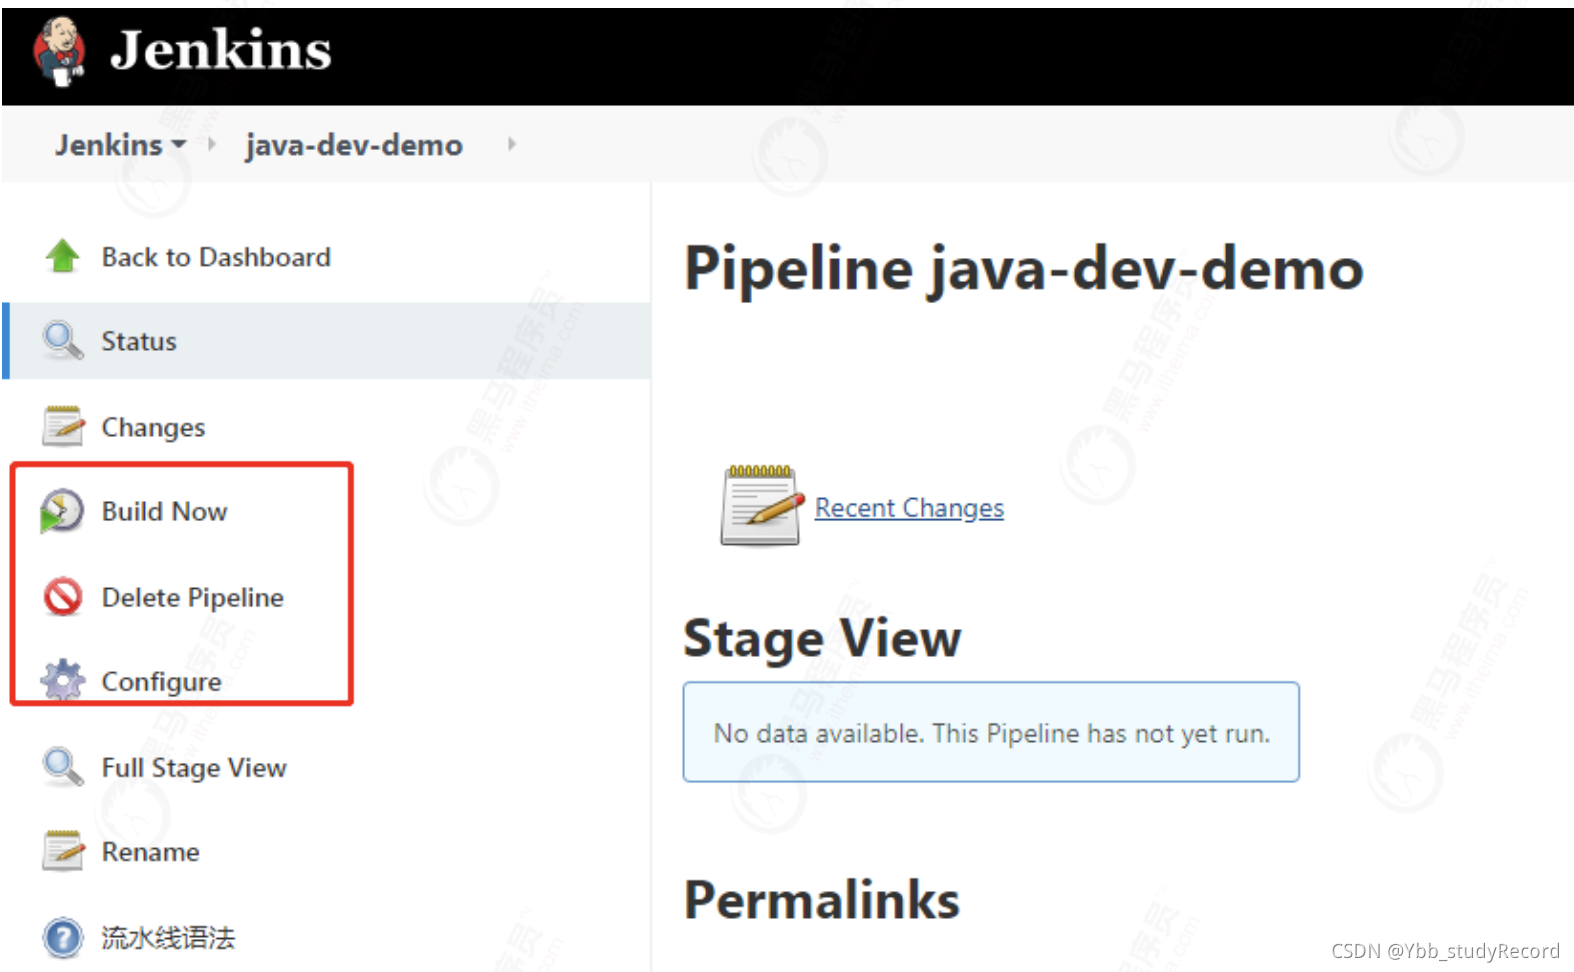Click the Rename notepad icon
The image size is (1574, 972).
63,851
